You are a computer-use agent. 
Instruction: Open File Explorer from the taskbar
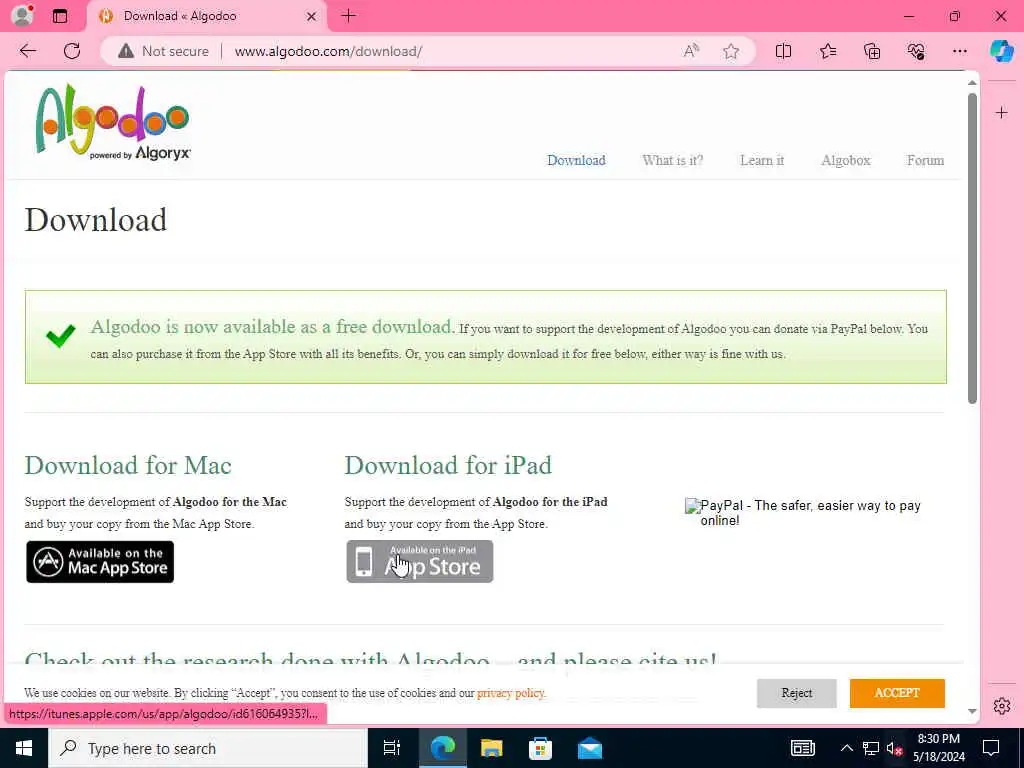(x=492, y=748)
